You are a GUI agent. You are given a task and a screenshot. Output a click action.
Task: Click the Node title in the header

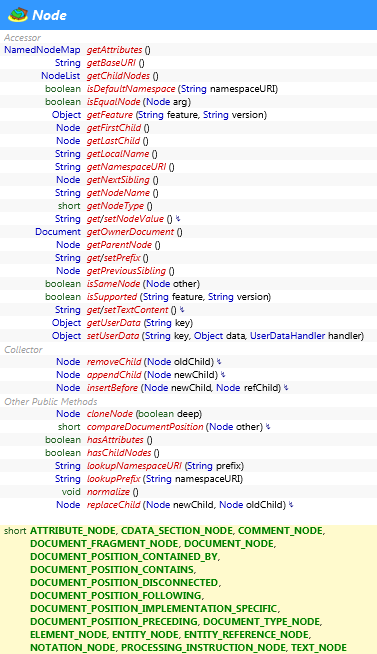point(49,15)
